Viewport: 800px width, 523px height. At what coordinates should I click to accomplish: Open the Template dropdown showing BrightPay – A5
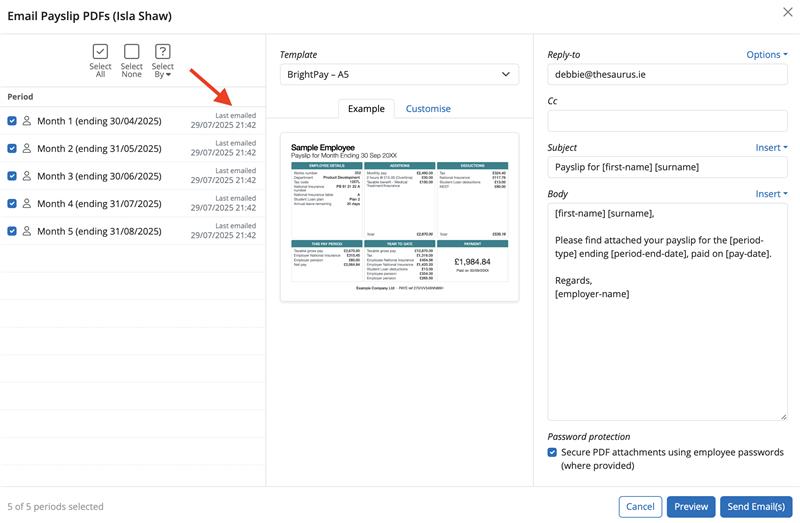pyautogui.click(x=399, y=75)
